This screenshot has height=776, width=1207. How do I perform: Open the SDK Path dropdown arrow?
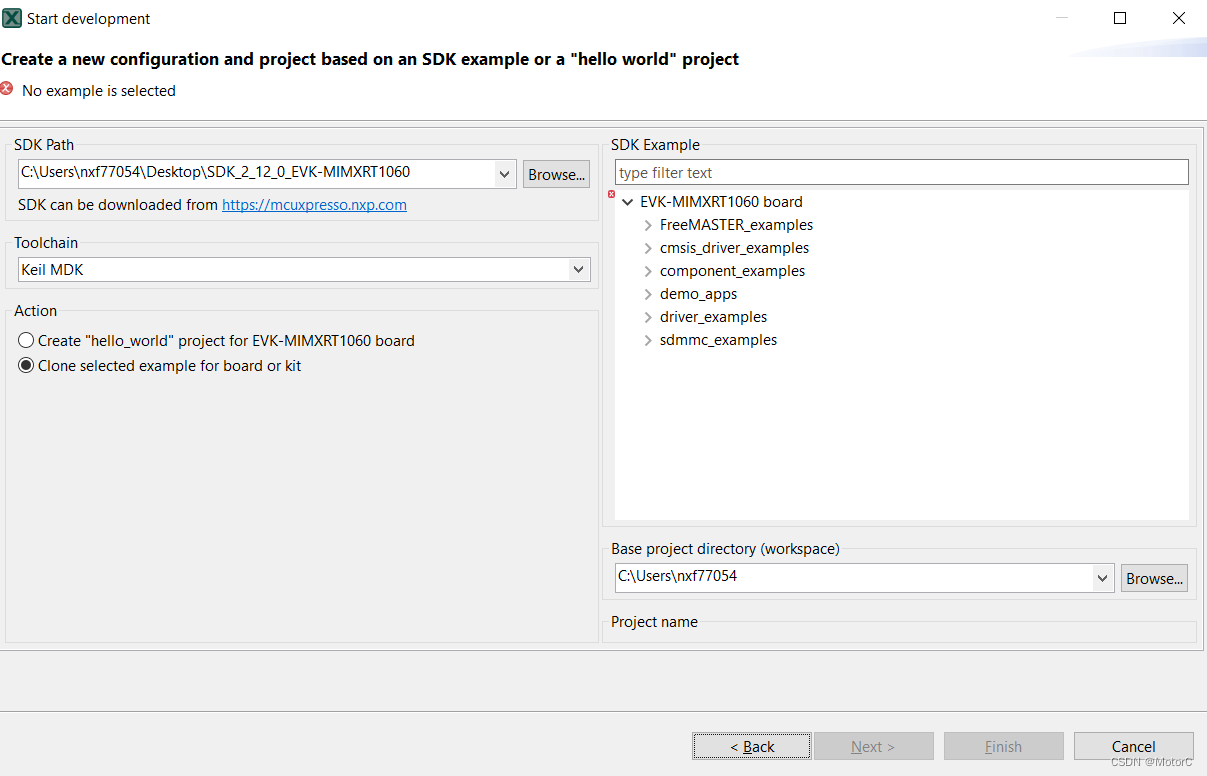pos(506,174)
